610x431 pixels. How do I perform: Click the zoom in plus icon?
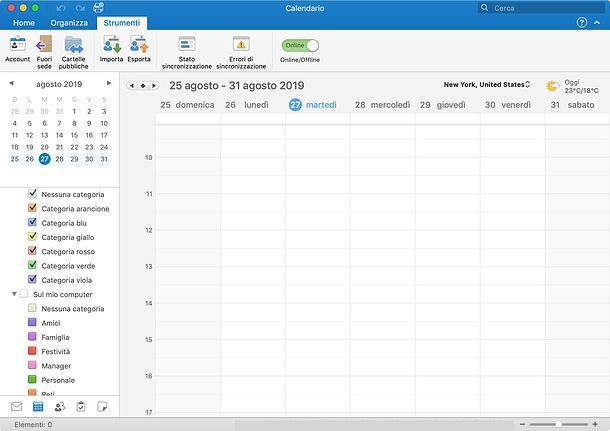click(595, 424)
